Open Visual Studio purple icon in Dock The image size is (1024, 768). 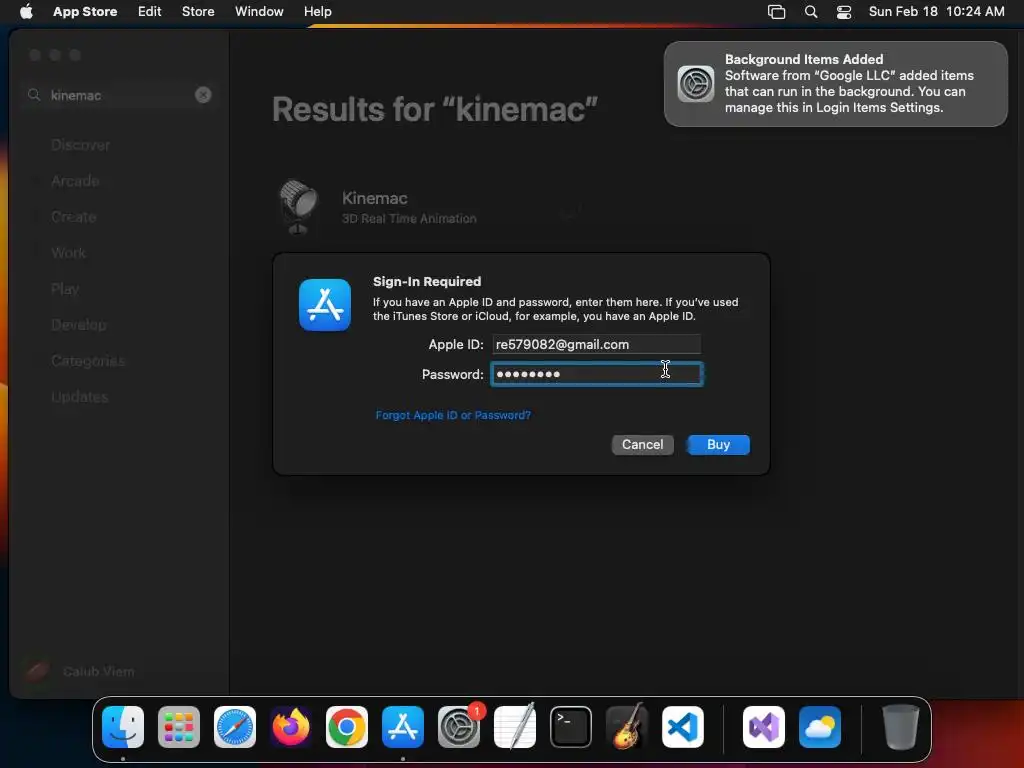click(x=764, y=727)
